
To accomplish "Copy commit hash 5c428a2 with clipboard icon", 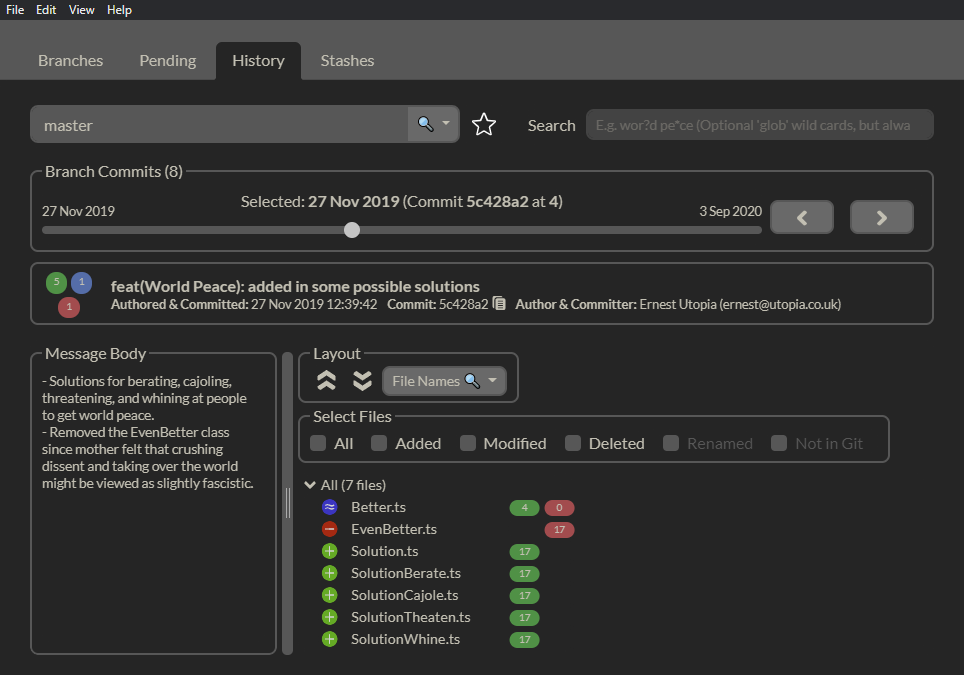I will click(500, 304).
